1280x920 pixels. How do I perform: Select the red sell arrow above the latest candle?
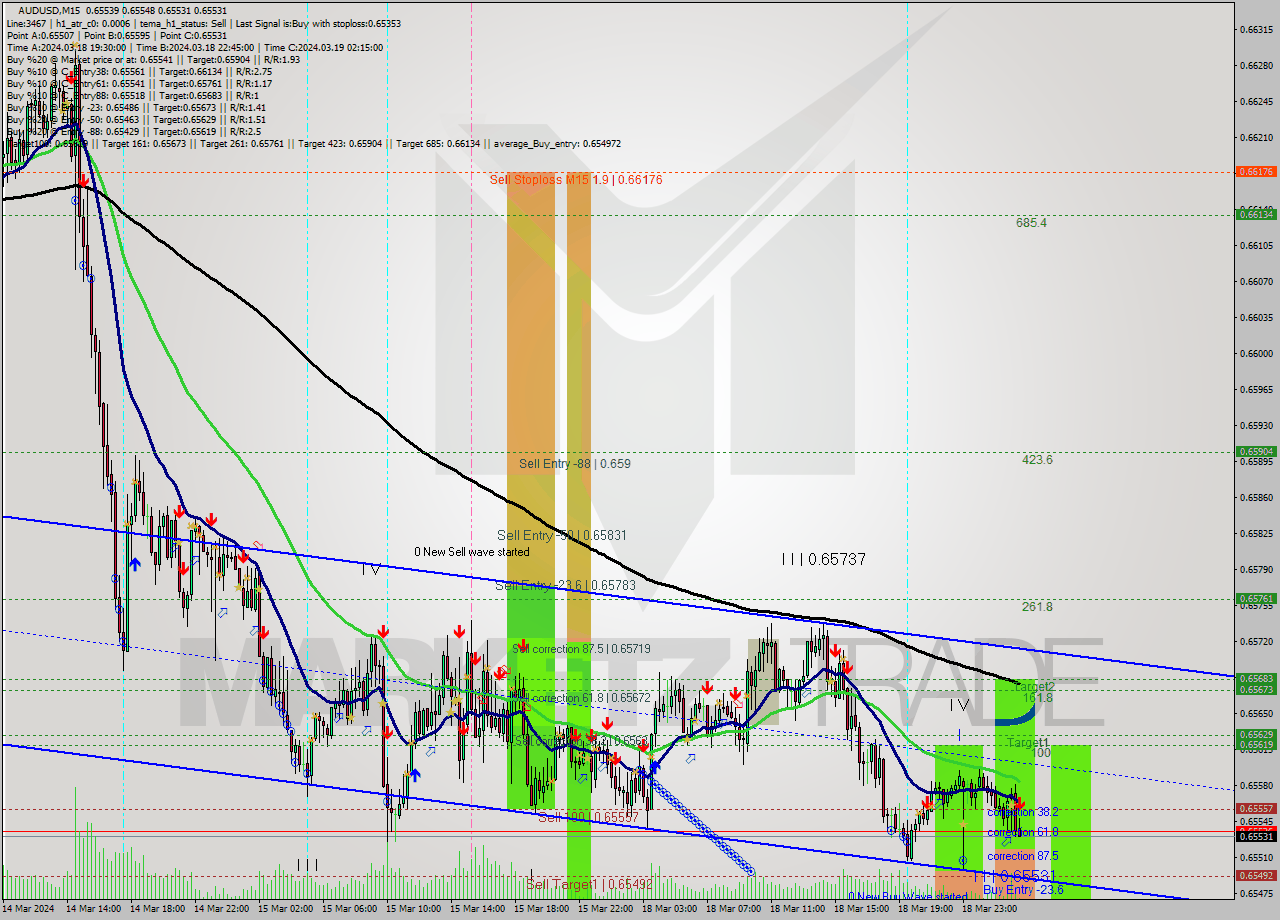1021,805
